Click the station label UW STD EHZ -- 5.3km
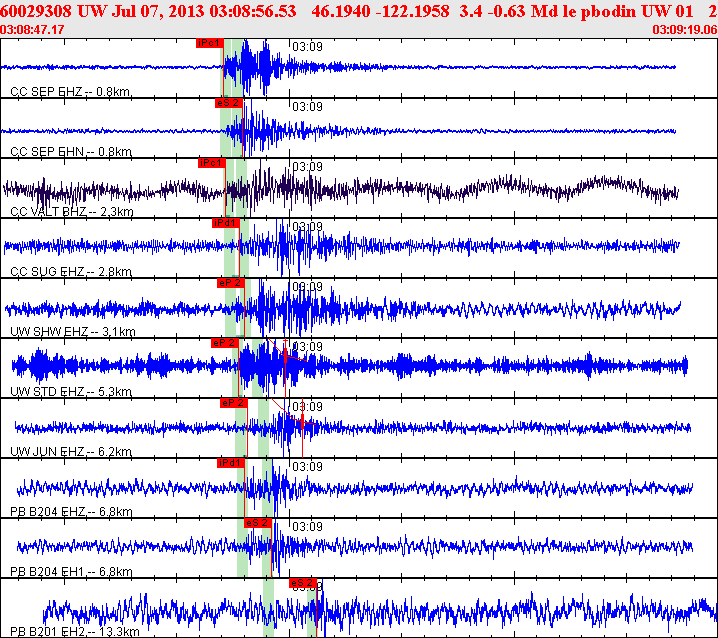 71,392
